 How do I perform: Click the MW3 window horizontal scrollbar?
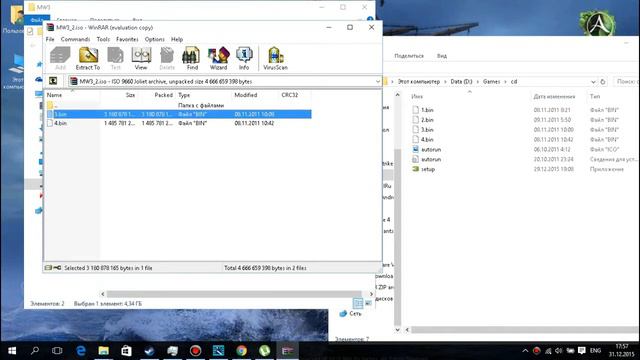pyautogui.click(x=234, y=294)
